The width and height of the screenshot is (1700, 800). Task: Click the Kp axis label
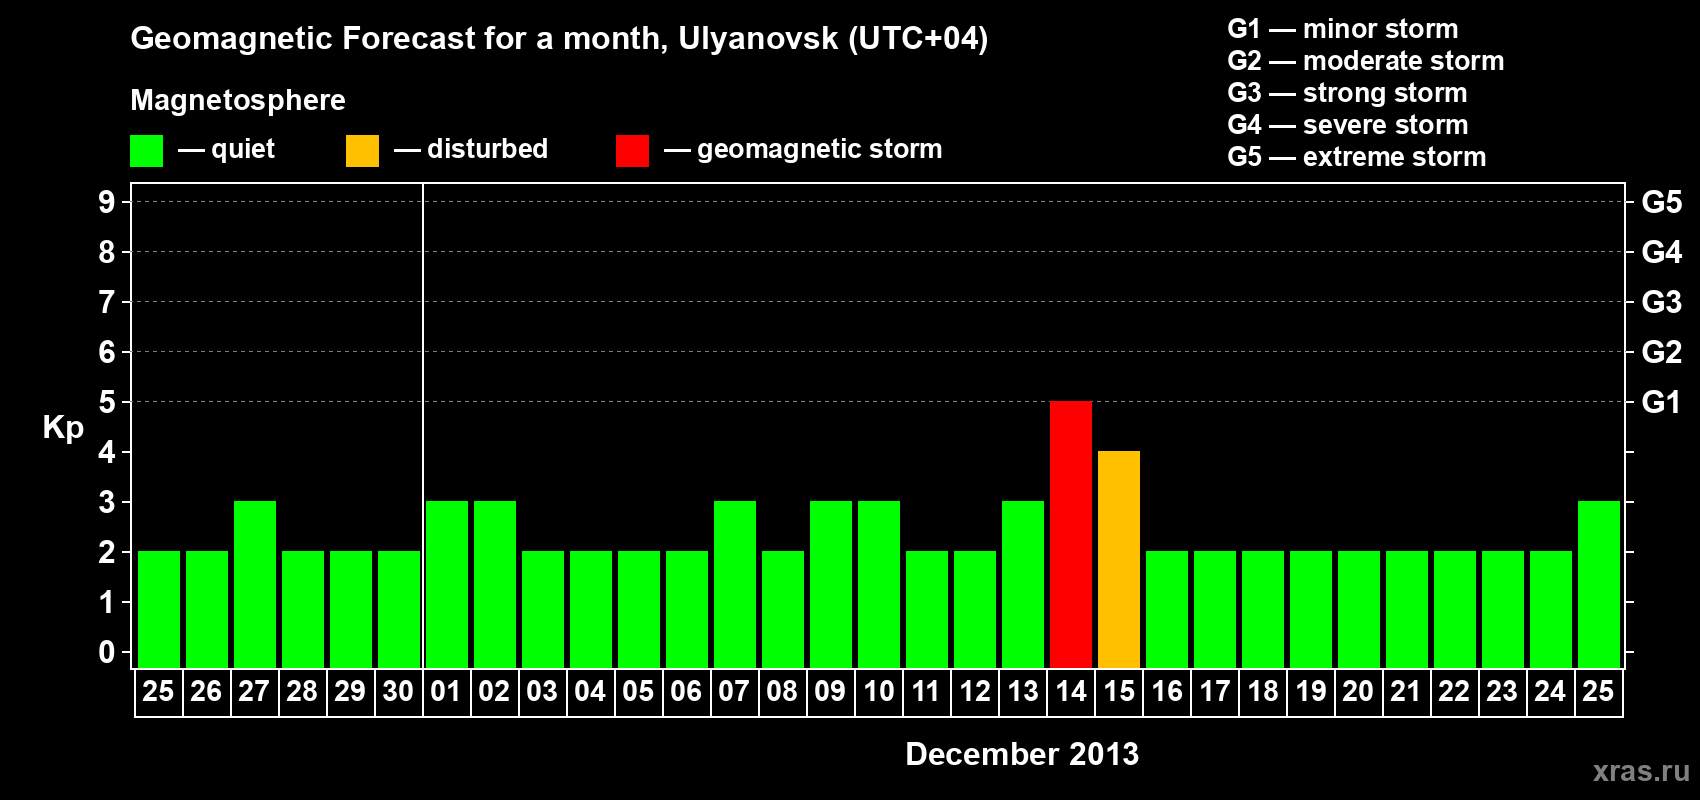(x=63, y=428)
